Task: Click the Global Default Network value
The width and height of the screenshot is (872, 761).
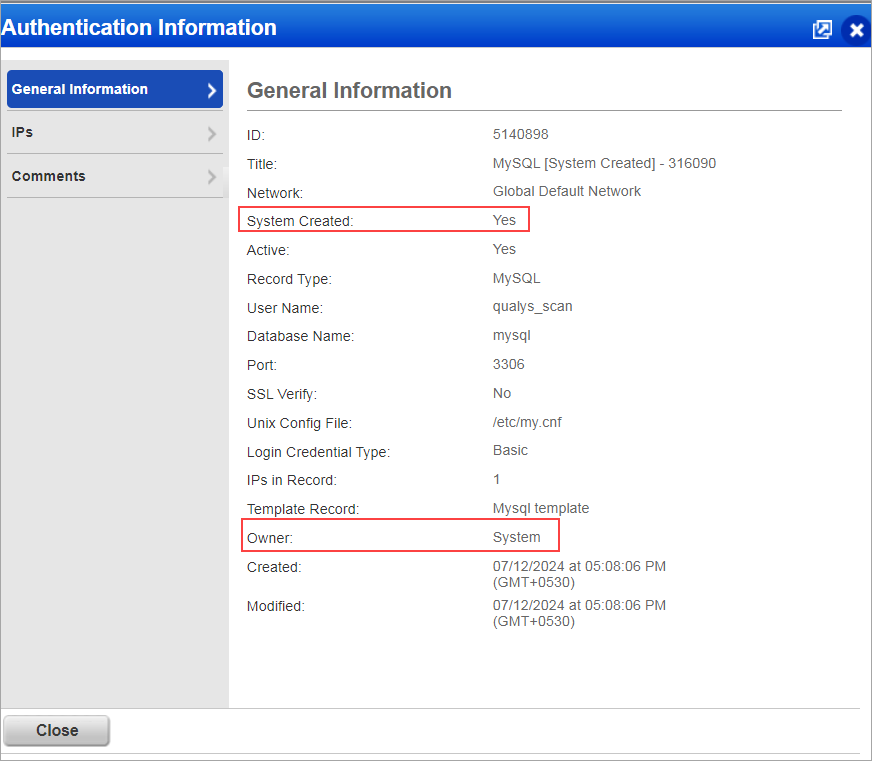Action: (x=567, y=191)
